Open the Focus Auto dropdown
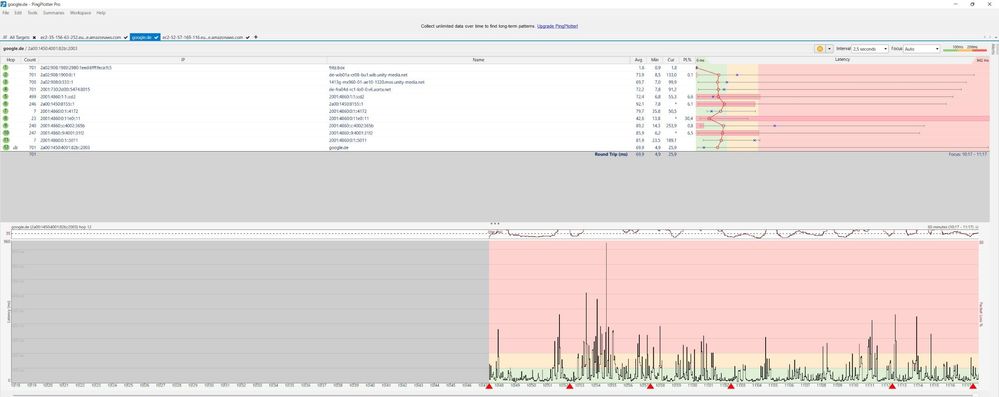Image resolution: width=999 pixels, height=397 pixels. point(922,48)
